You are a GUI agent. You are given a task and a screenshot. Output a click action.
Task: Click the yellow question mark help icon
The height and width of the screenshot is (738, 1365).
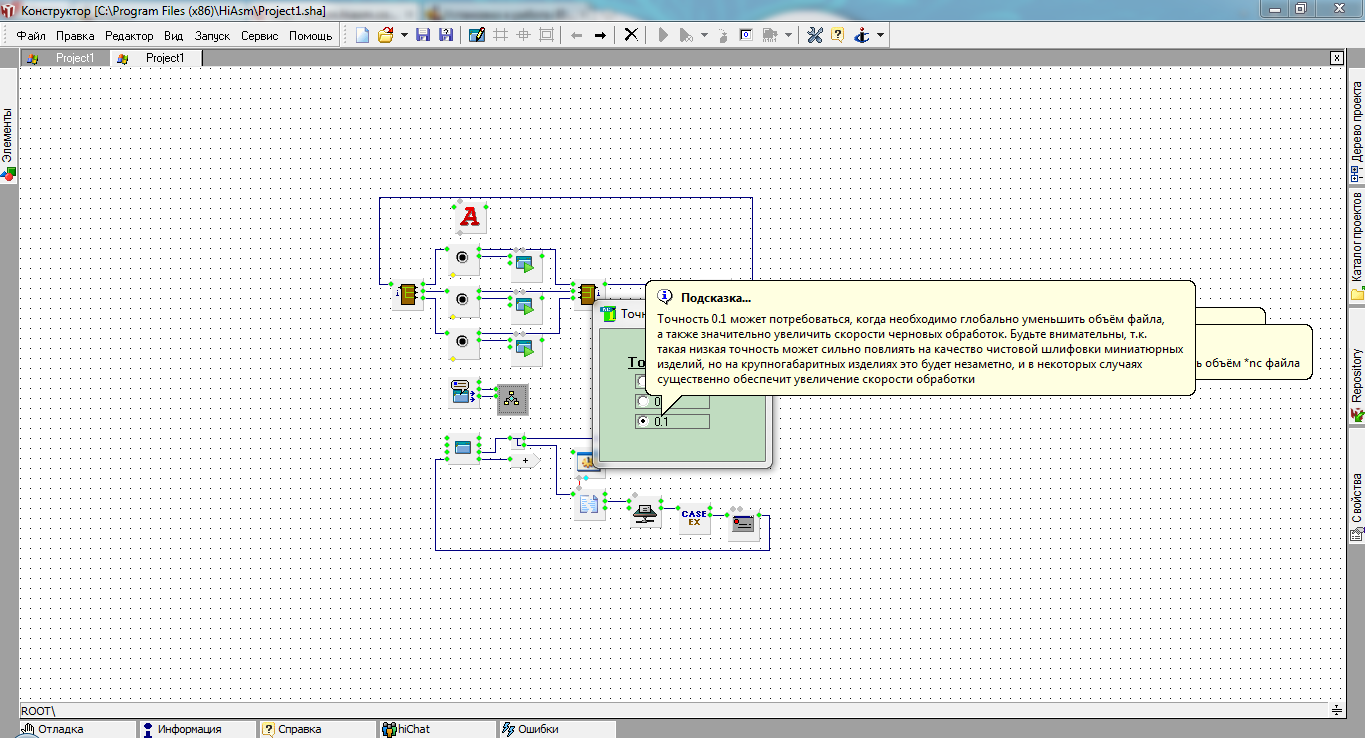pyautogui.click(x=837, y=35)
